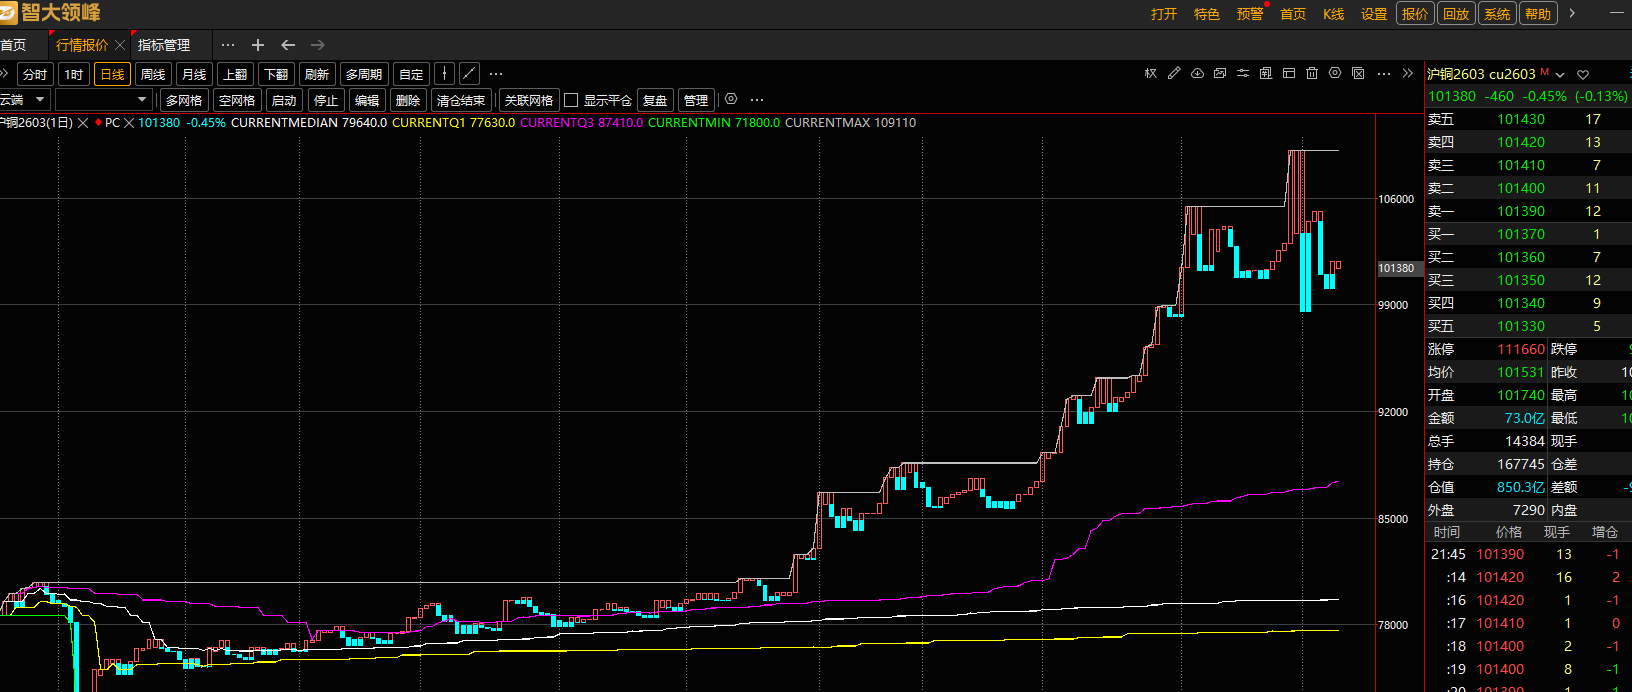Go back with the left arrow icon
The height and width of the screenshot is (692, 1632).
click(288, 45)
